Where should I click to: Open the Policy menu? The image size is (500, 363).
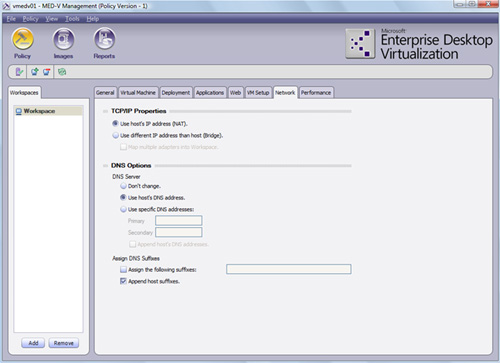tap(30, 19)
